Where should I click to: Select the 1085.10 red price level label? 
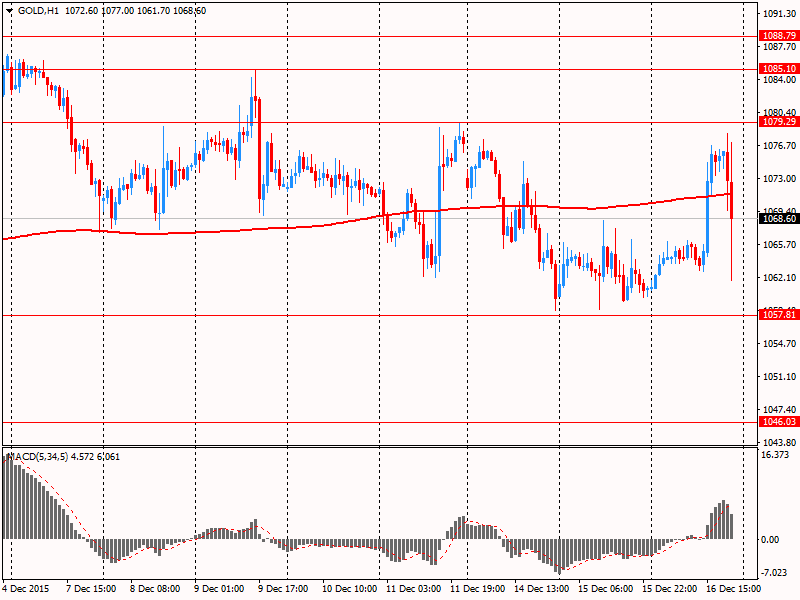779,68
